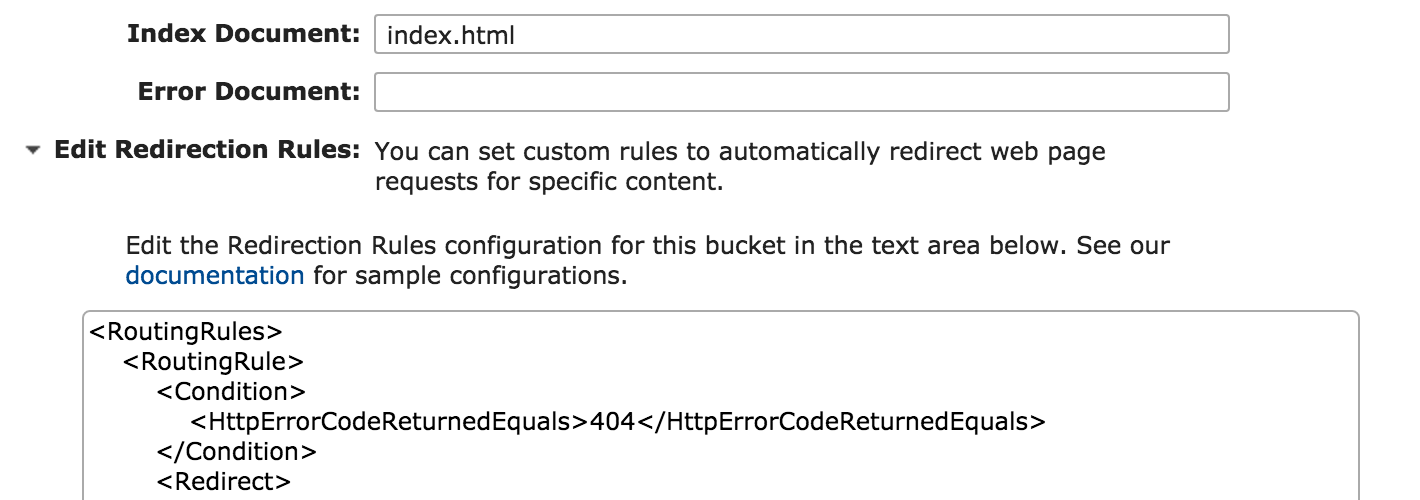Click 'Edit the Redirection Rules configuration' paragraph

[648, 260]
